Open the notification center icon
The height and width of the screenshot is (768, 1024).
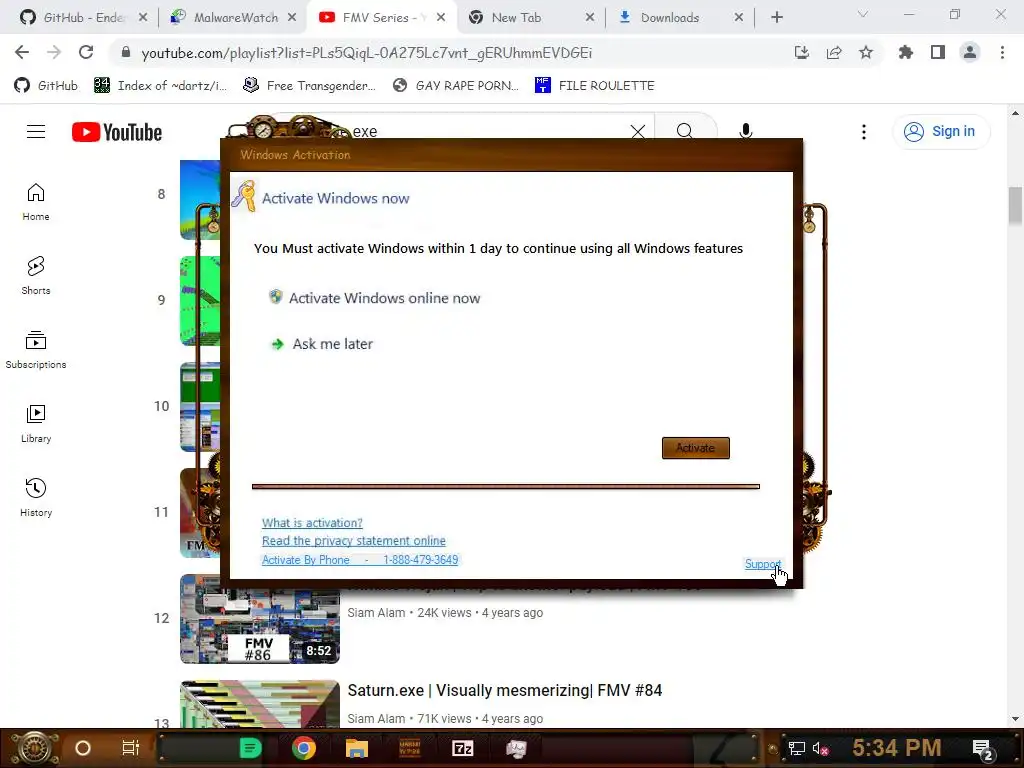(x=982, y=750)
